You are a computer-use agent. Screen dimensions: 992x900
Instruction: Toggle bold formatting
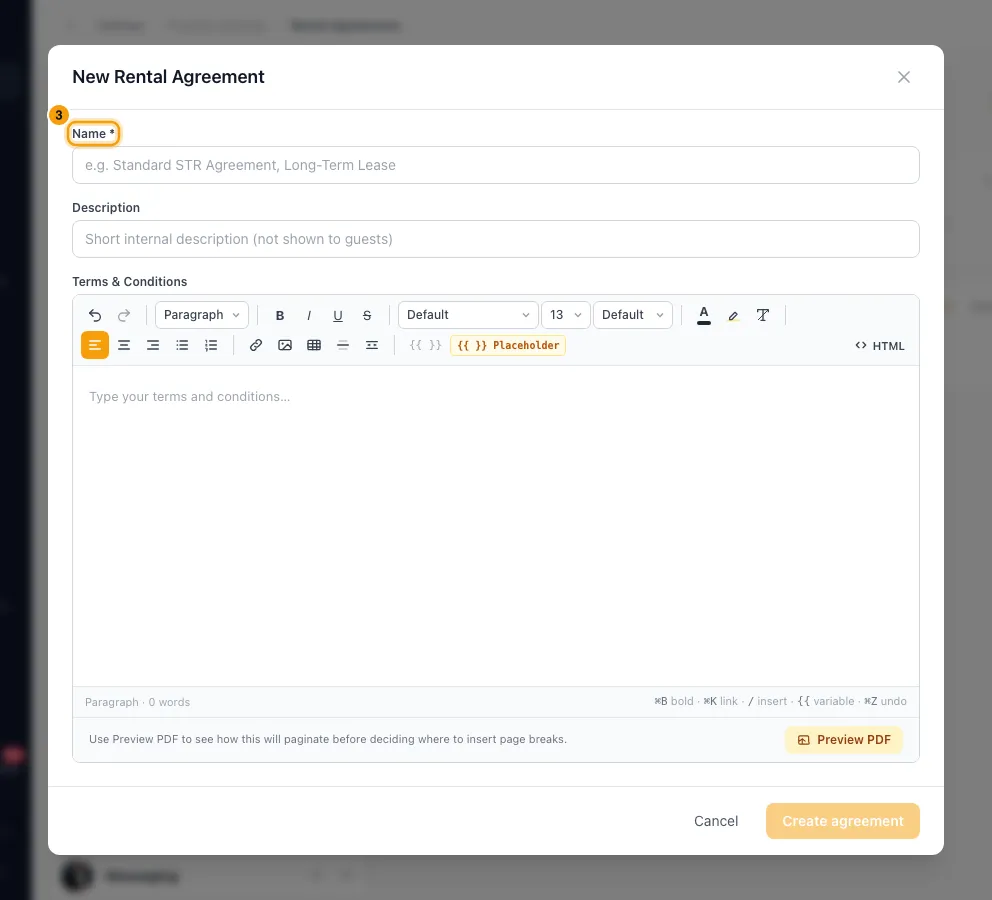coord(280,315)
